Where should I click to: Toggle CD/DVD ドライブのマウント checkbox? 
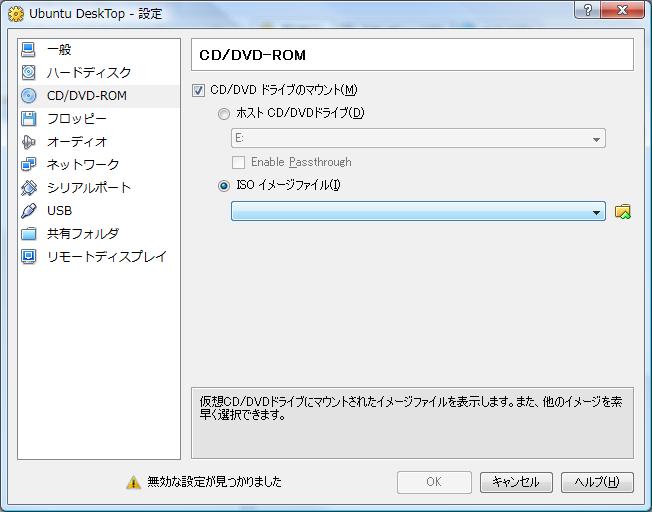(198, 90)
